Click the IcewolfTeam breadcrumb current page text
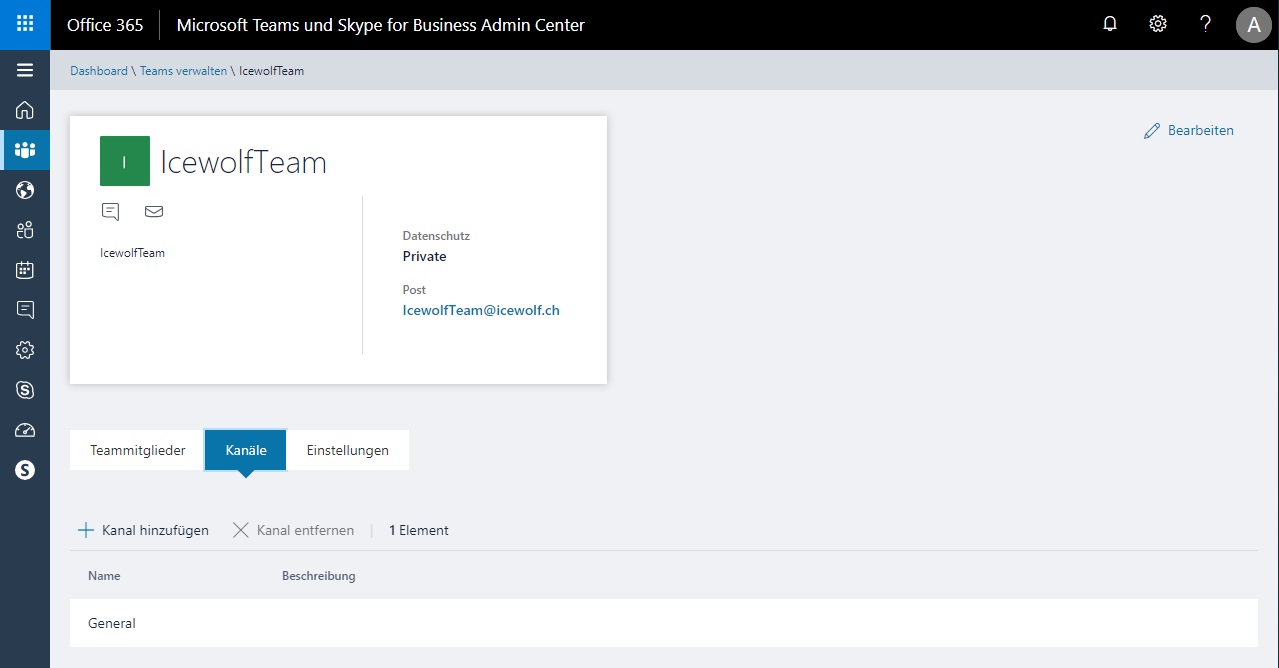Screen dimensions: 1279x668 pos(271,71)
